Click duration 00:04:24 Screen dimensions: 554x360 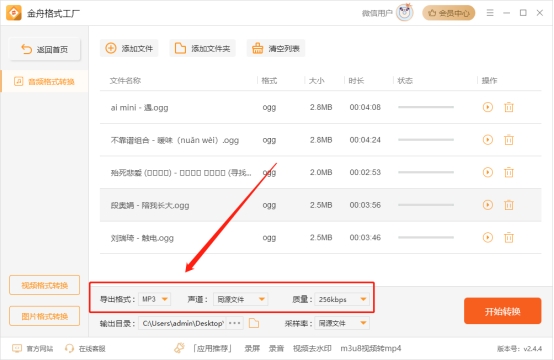coord(365,140)
